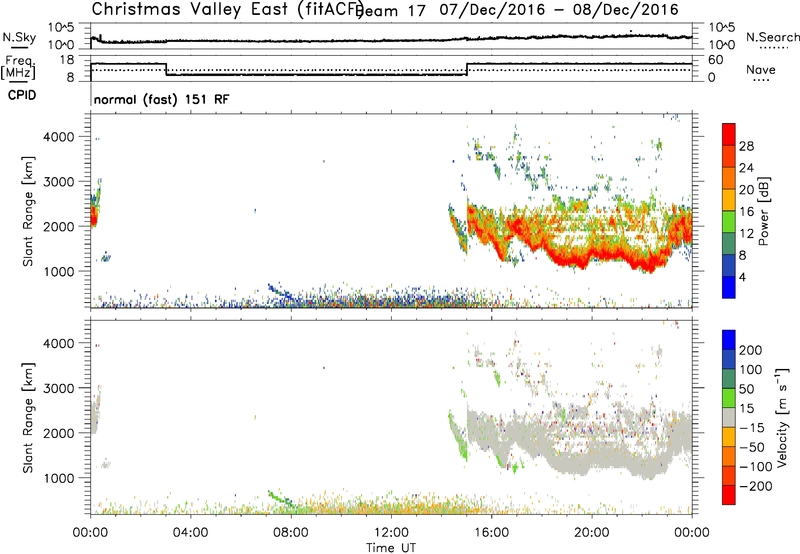Click the '28' tick on the power colorbar

[746, 146]
